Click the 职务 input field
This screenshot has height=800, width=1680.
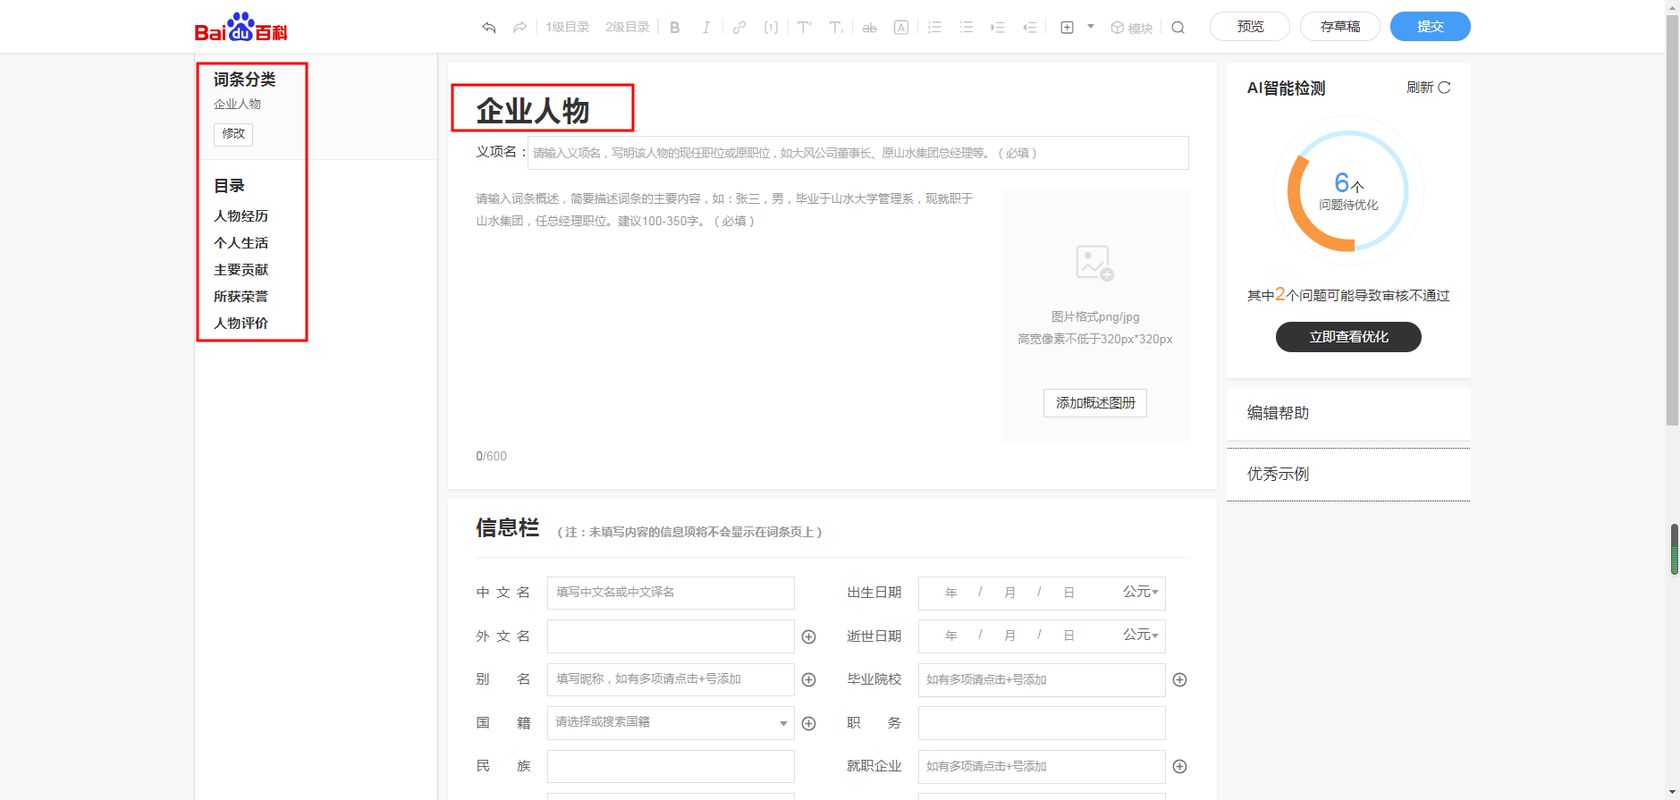pyautogui.click(x=1042, y=723)
